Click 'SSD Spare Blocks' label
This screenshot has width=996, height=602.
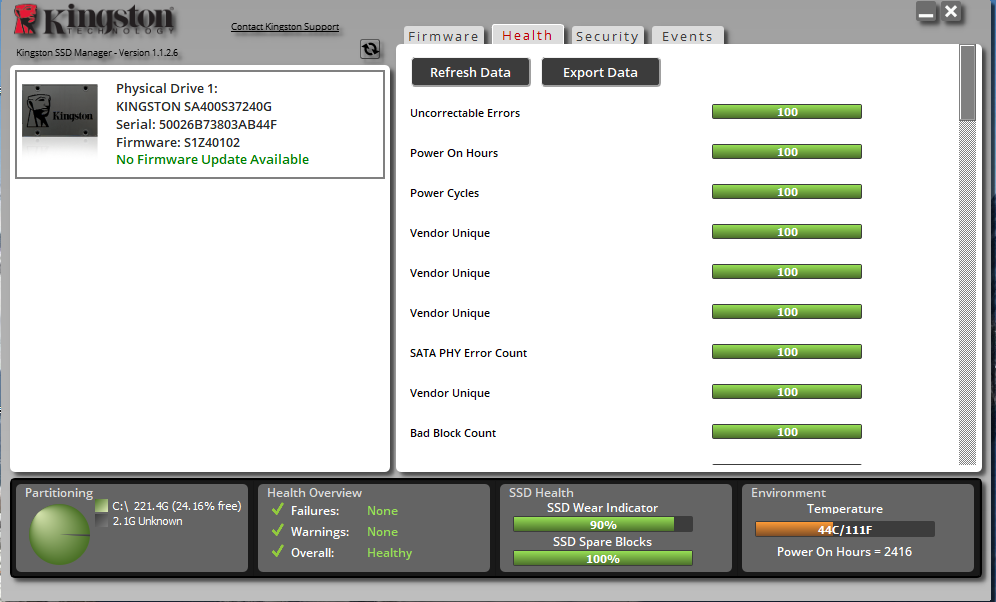(x=602, y=542)
